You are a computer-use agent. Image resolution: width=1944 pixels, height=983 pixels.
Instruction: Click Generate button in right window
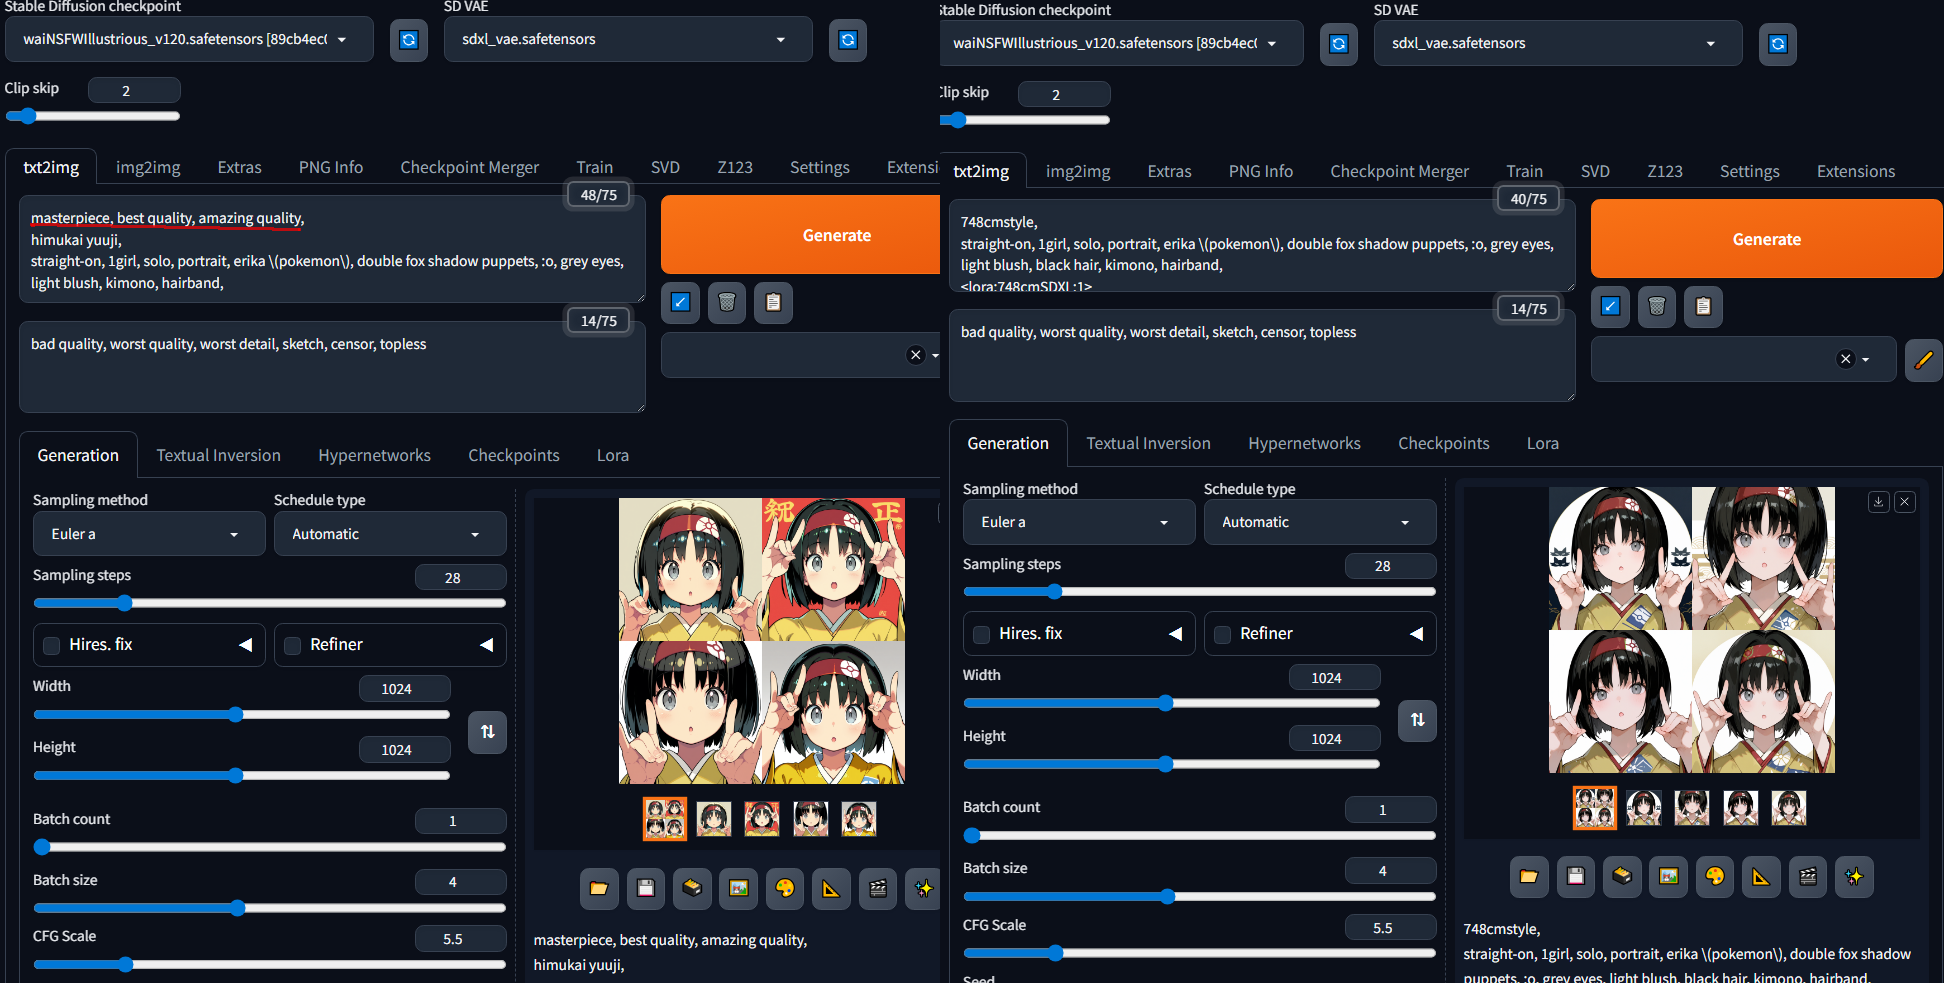tap(1766, 239)
